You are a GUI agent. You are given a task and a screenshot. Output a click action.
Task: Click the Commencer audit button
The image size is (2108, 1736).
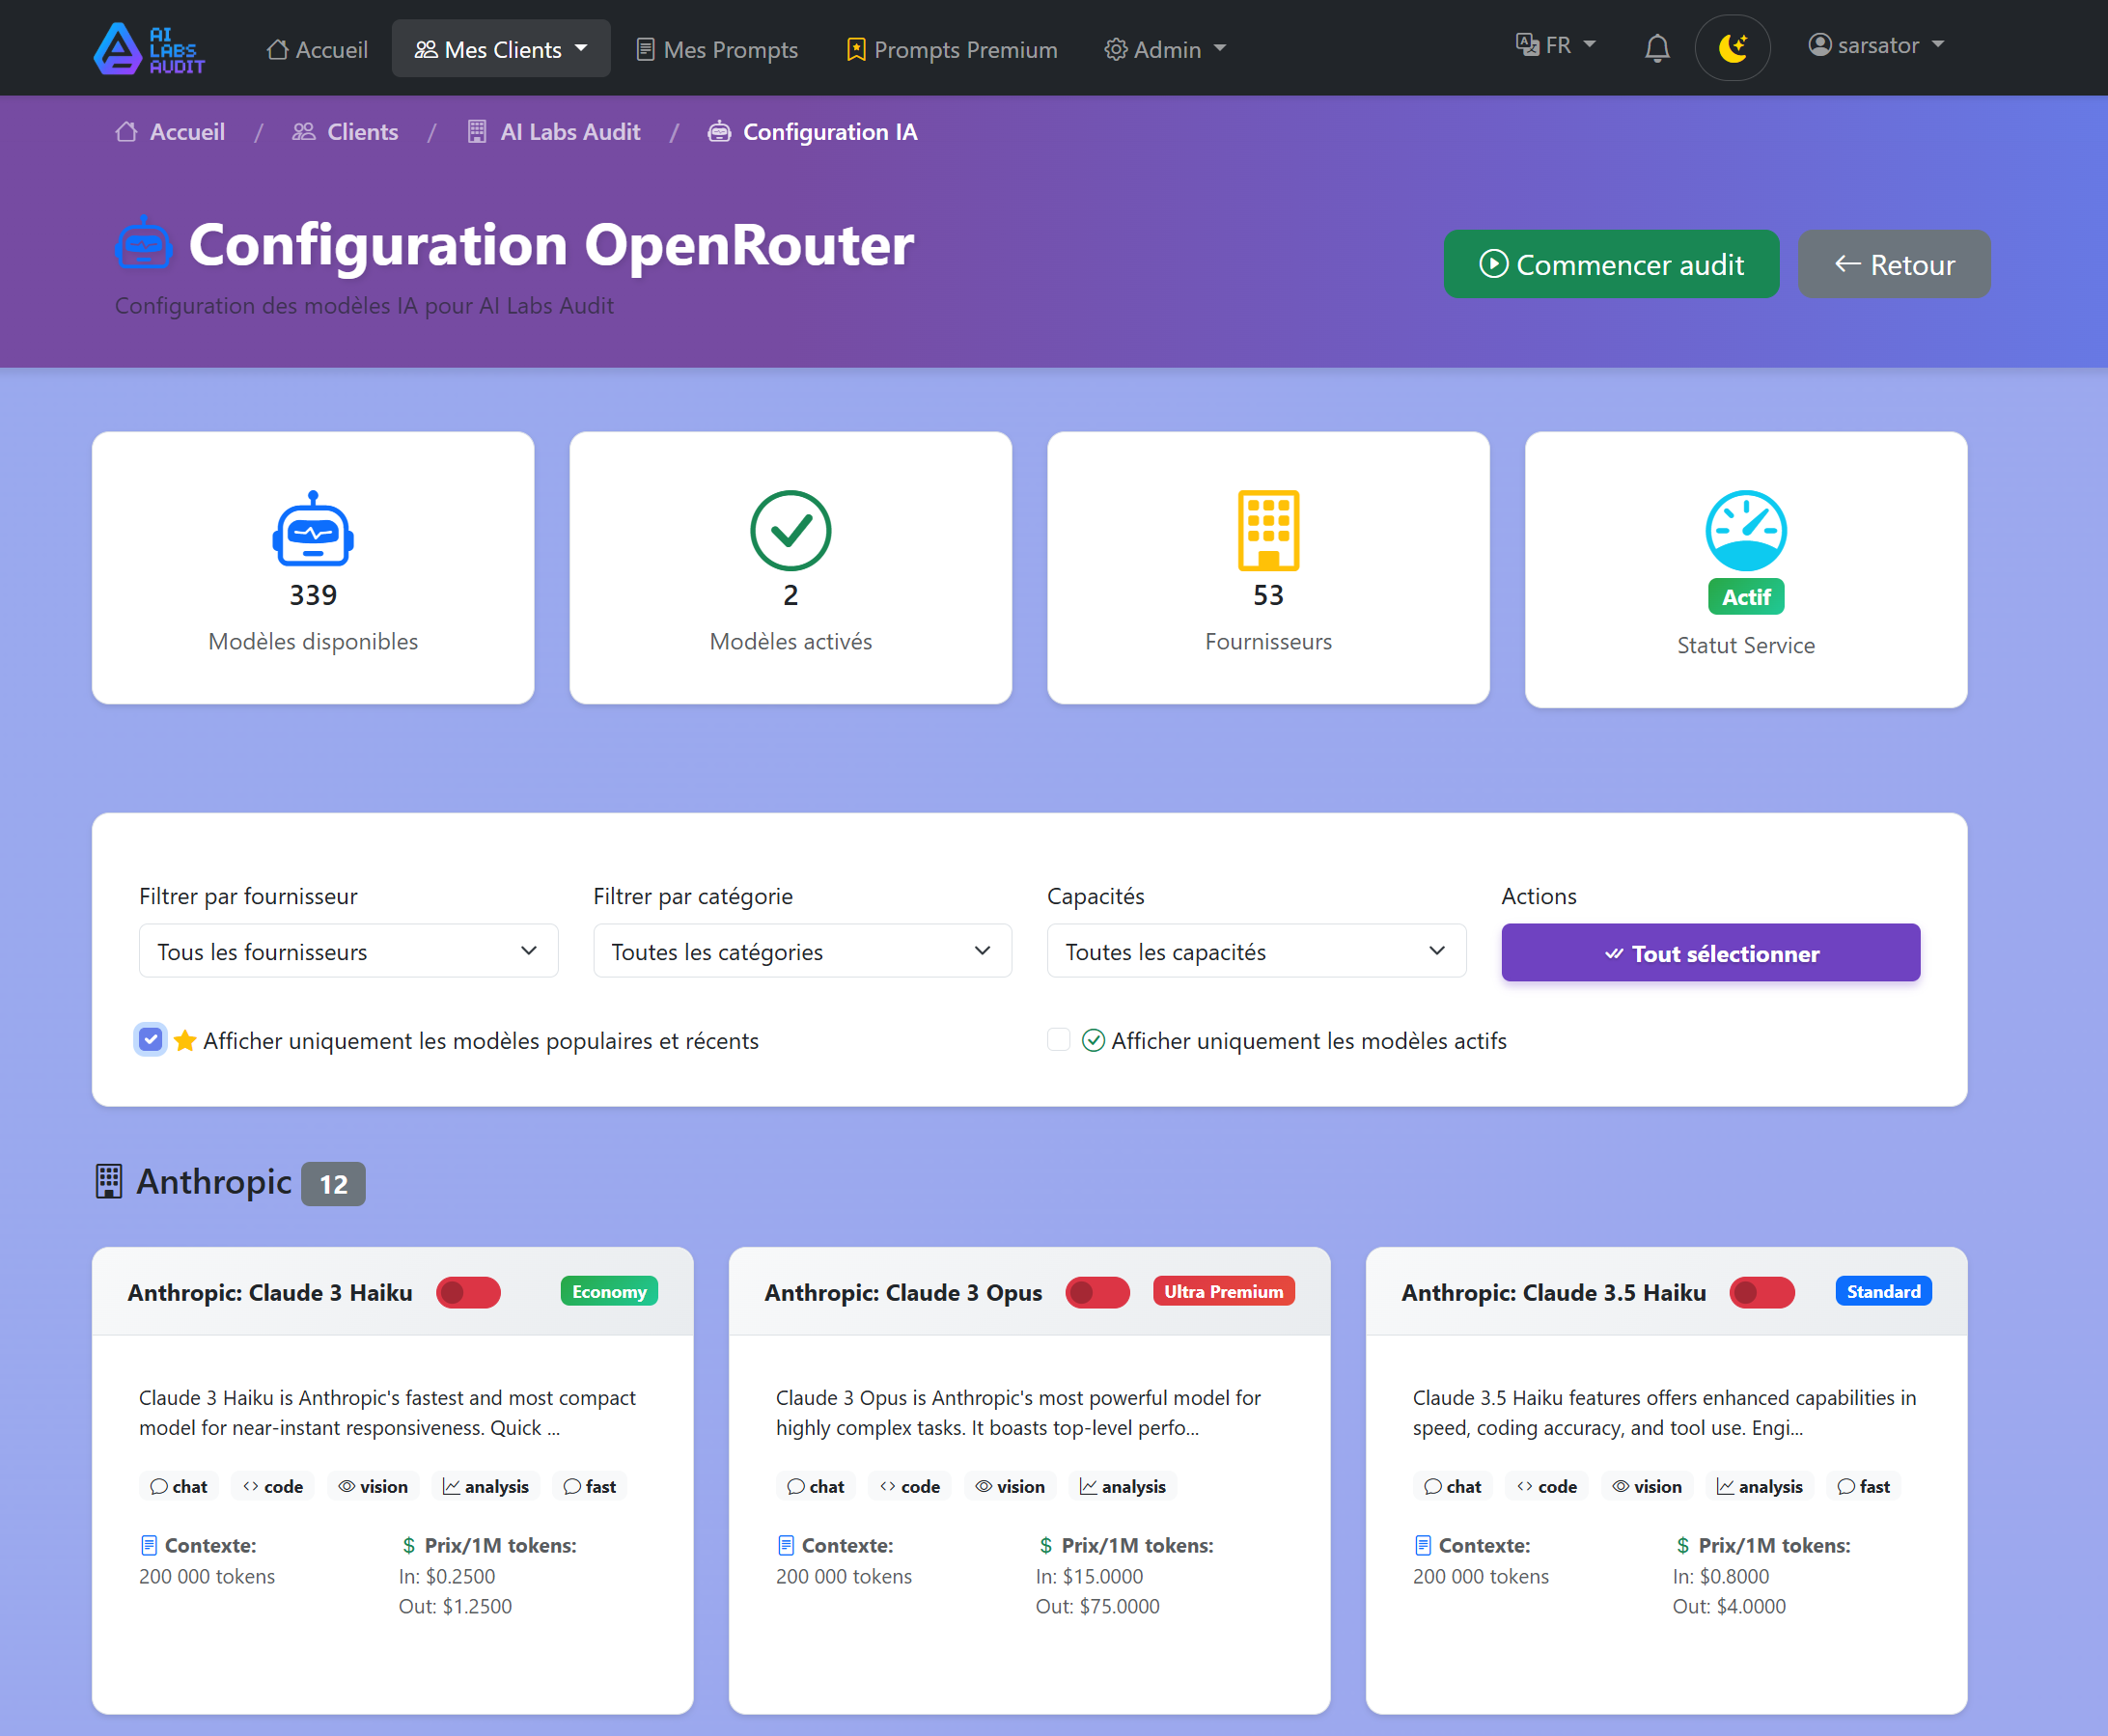tap(1610, 264)
